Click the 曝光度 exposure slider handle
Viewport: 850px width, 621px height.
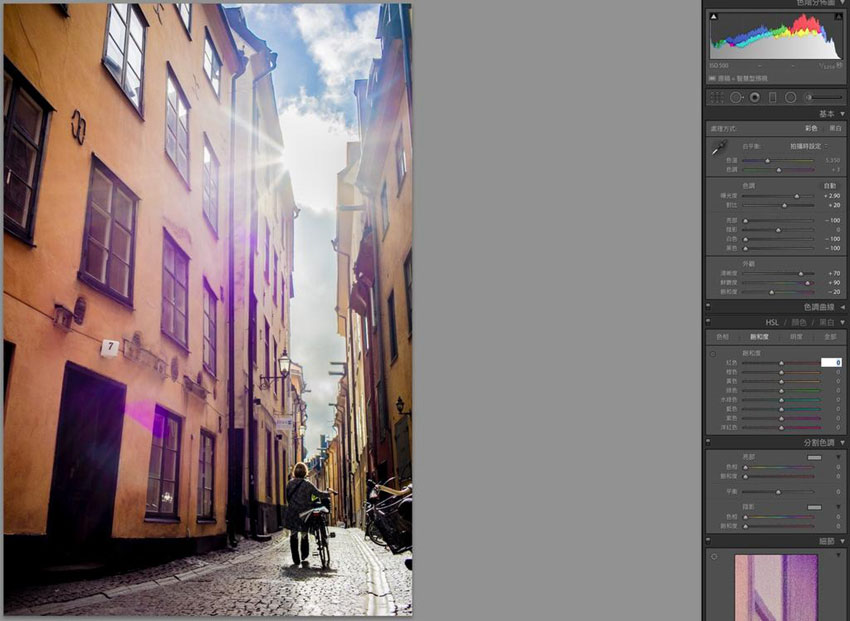click(797, 196)
